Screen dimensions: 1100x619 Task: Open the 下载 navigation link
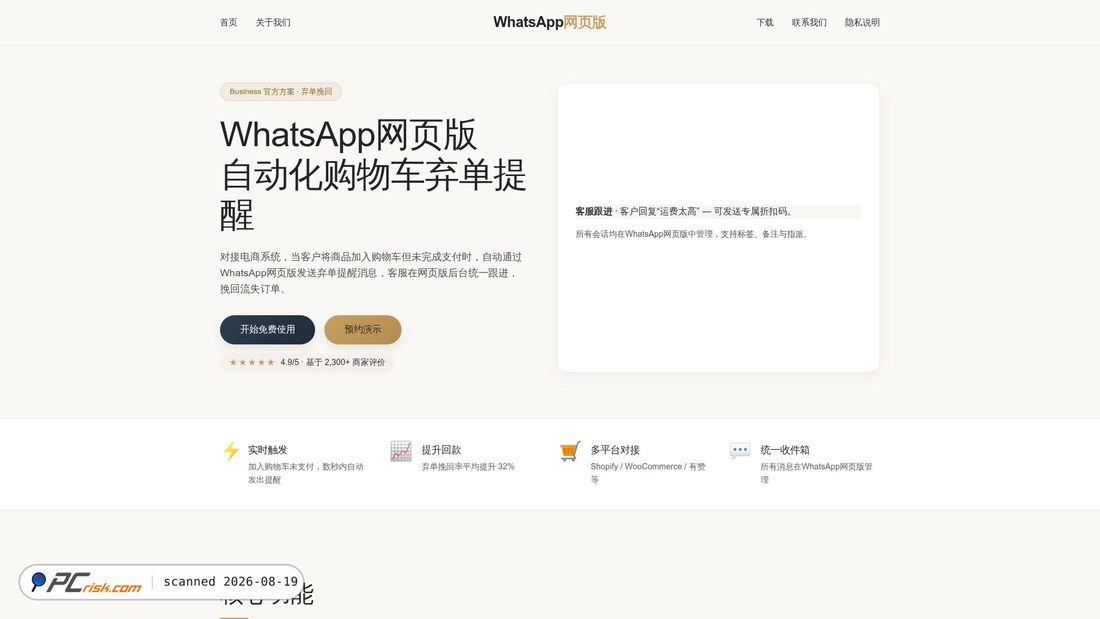(765, 22)
